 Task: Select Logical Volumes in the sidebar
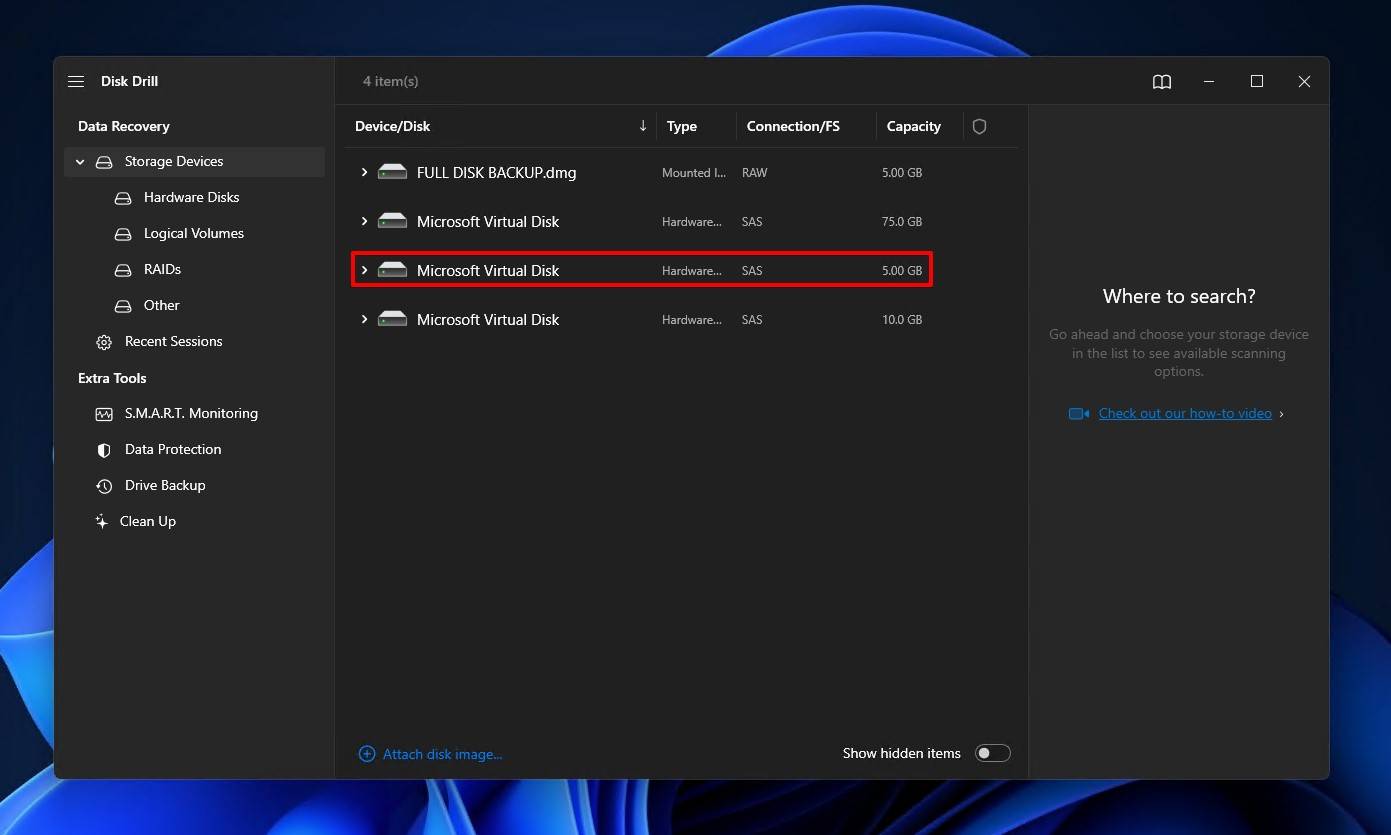pos(194,234)
